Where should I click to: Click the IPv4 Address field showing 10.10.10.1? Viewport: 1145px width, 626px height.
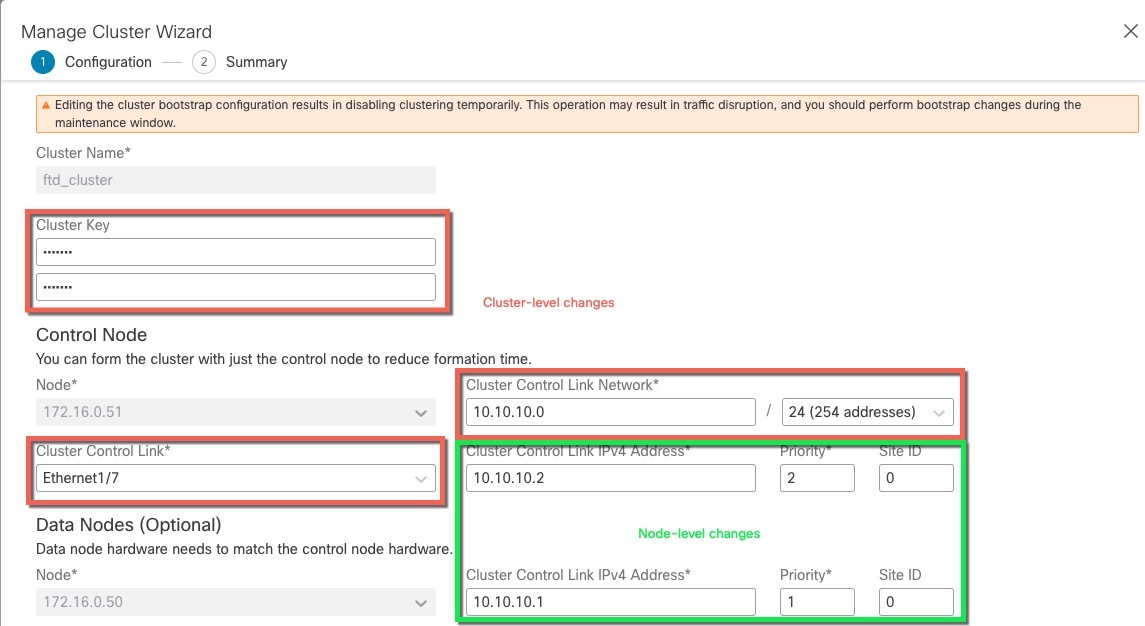pyautogui.click(x=610, y=602)
